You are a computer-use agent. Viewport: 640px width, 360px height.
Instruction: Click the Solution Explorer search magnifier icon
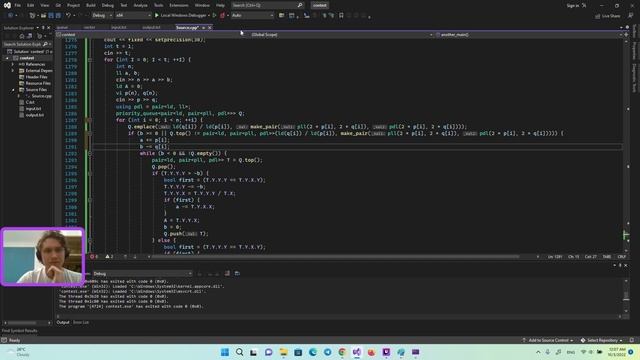tap(45, 44)
